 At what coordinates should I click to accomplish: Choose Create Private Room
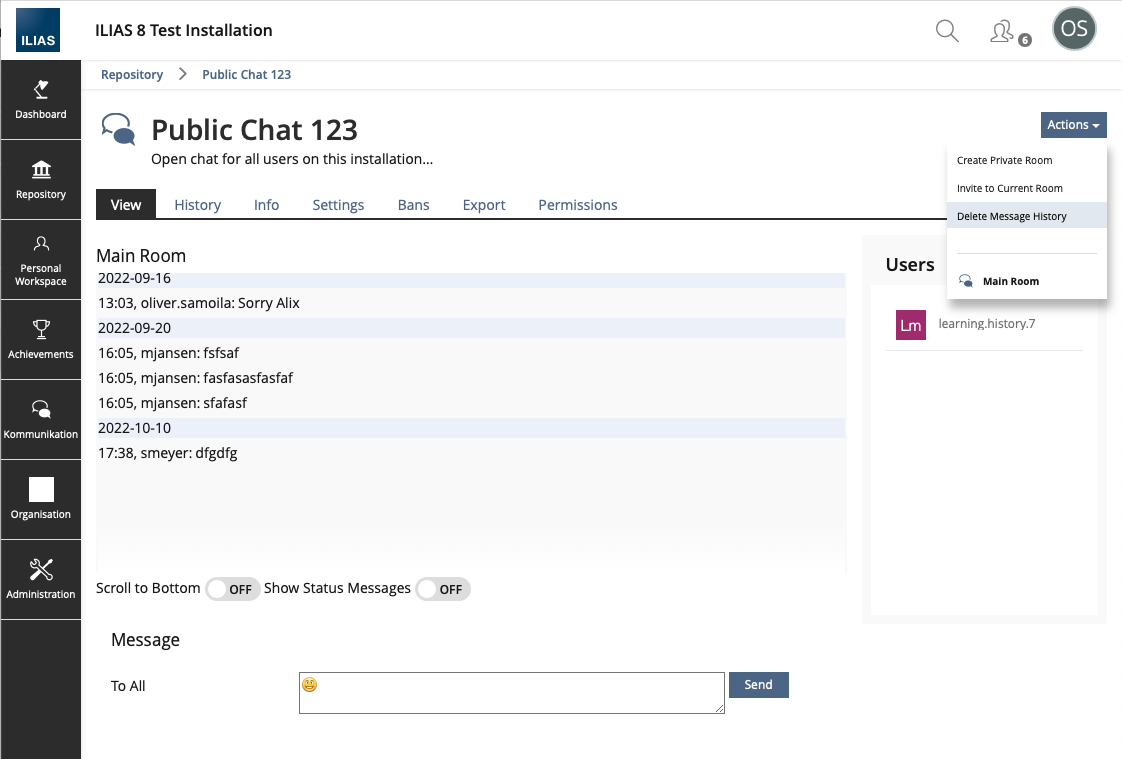point(1004,160)
